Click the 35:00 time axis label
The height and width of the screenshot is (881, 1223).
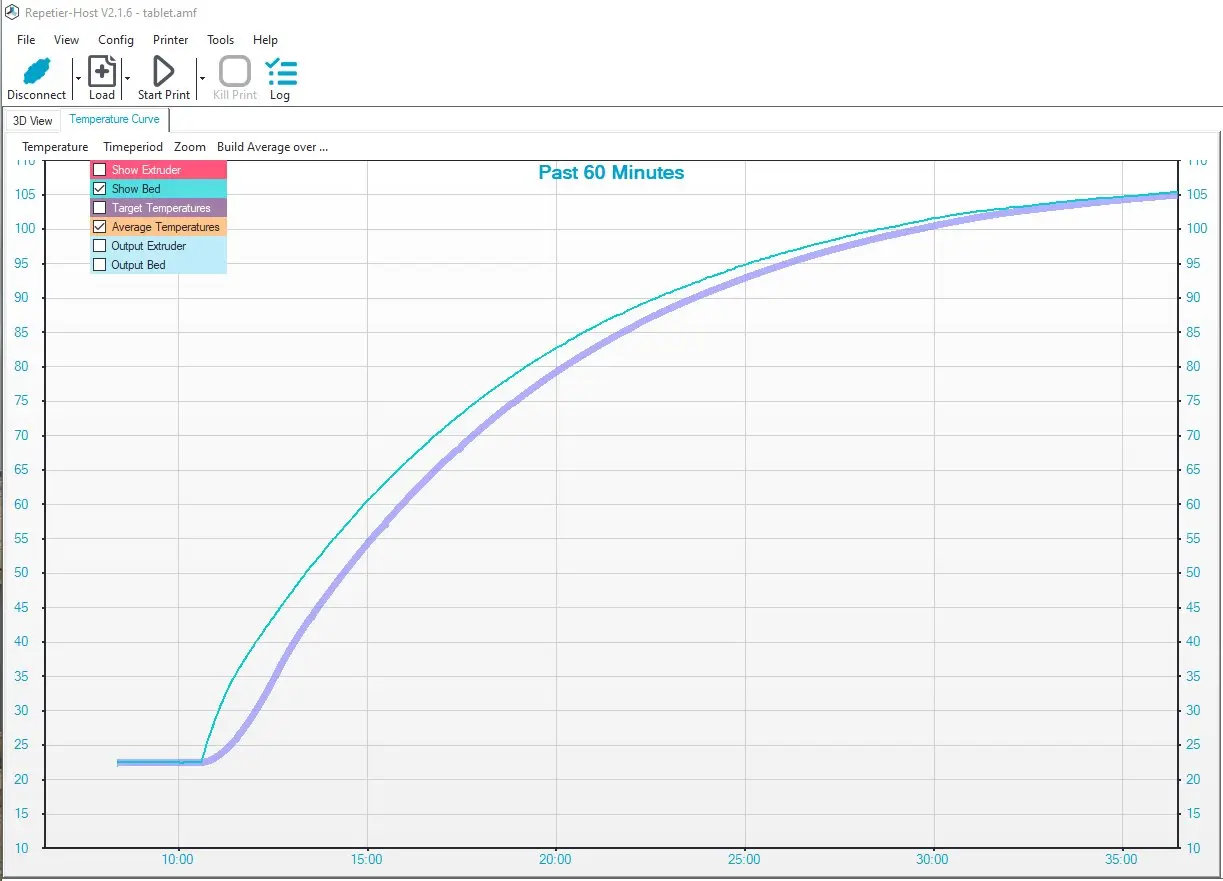(1122, 860)
